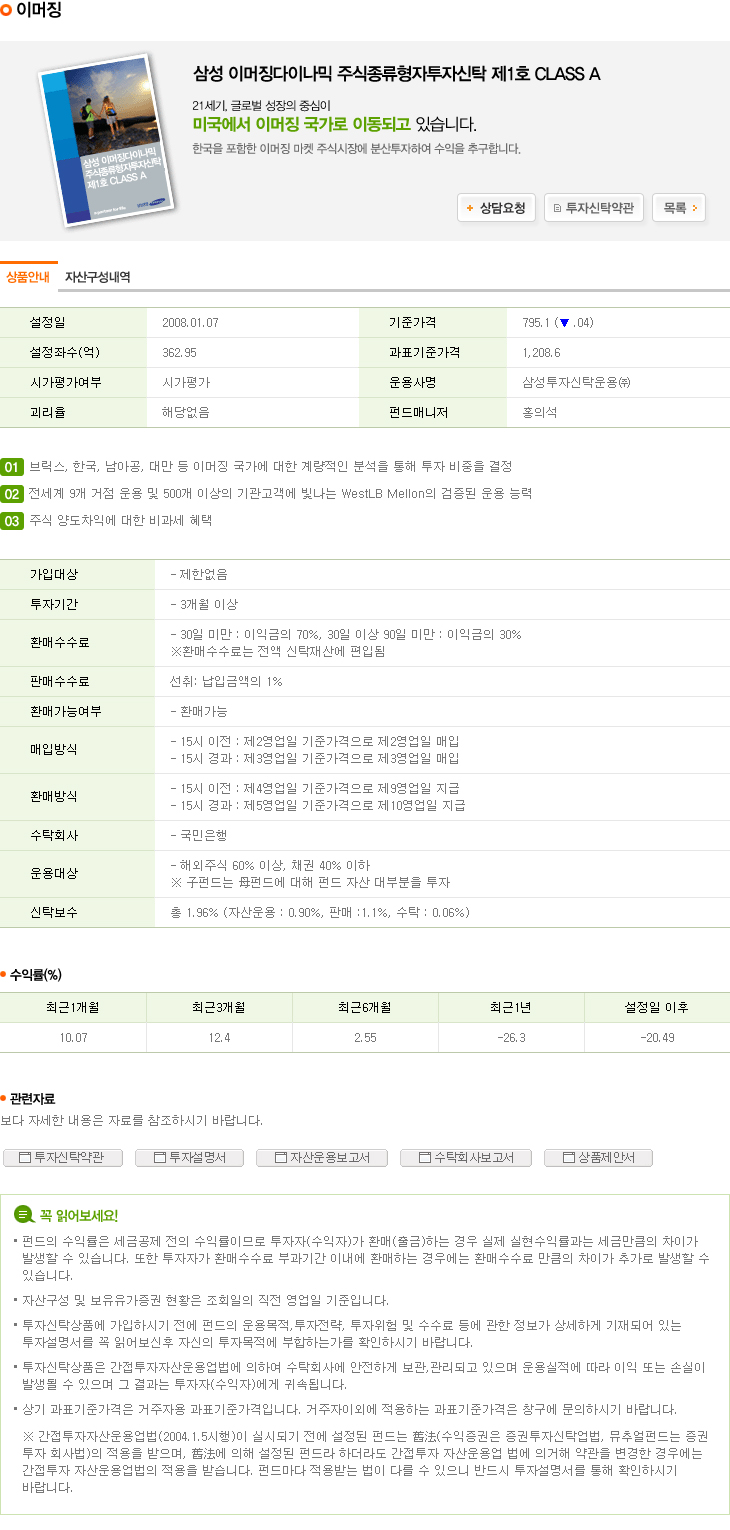Click window icon on 투자신탁약관 under 관련자료
Image resolution: width=730 pixels, height=1530 pixels.
[25, 1158]
